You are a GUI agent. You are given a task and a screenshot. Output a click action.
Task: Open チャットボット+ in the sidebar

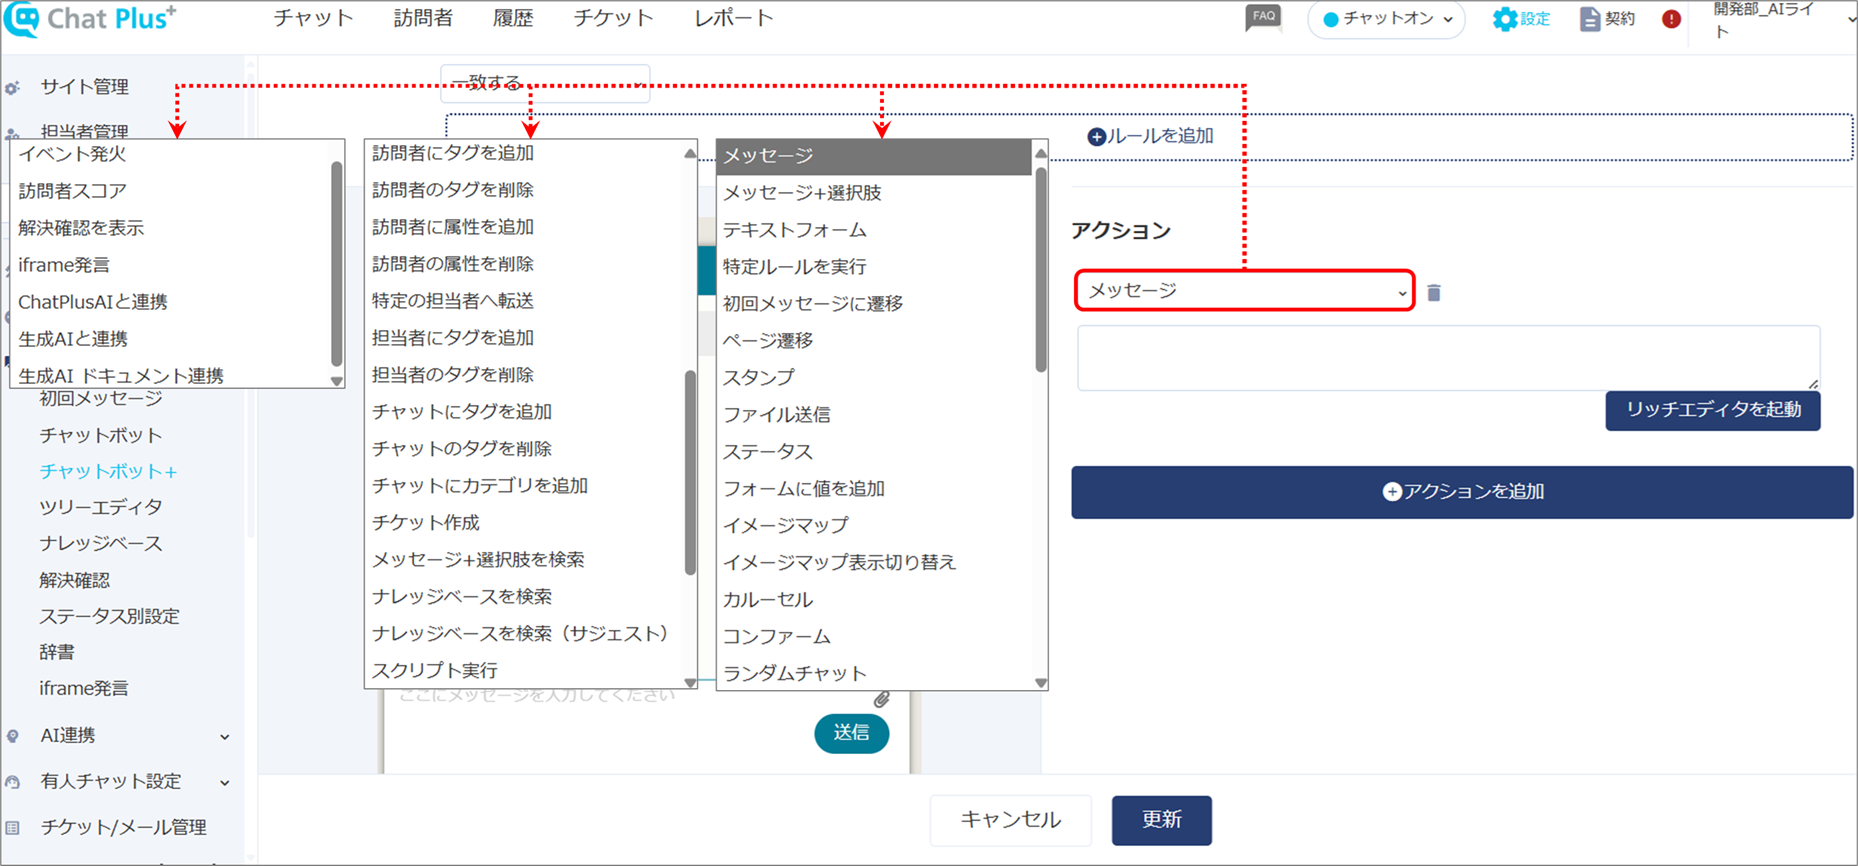tap(108, 471)
